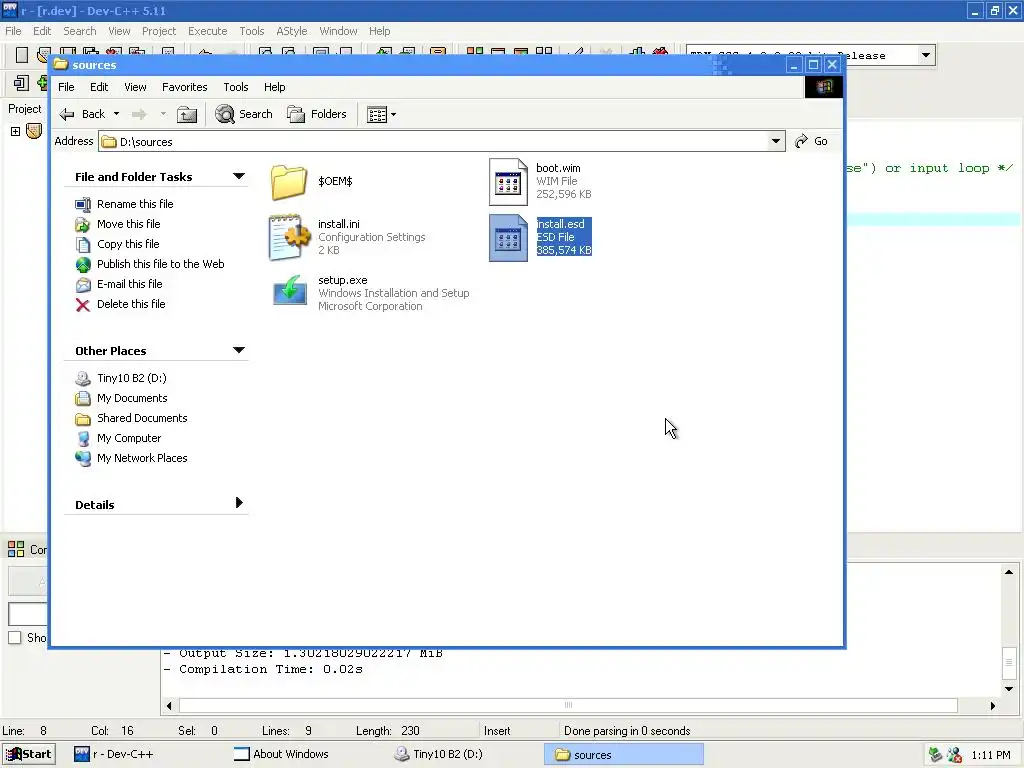Open Dev-C++ Search menu
Viewport: 1024px width, 768px height.
point(80,31)
